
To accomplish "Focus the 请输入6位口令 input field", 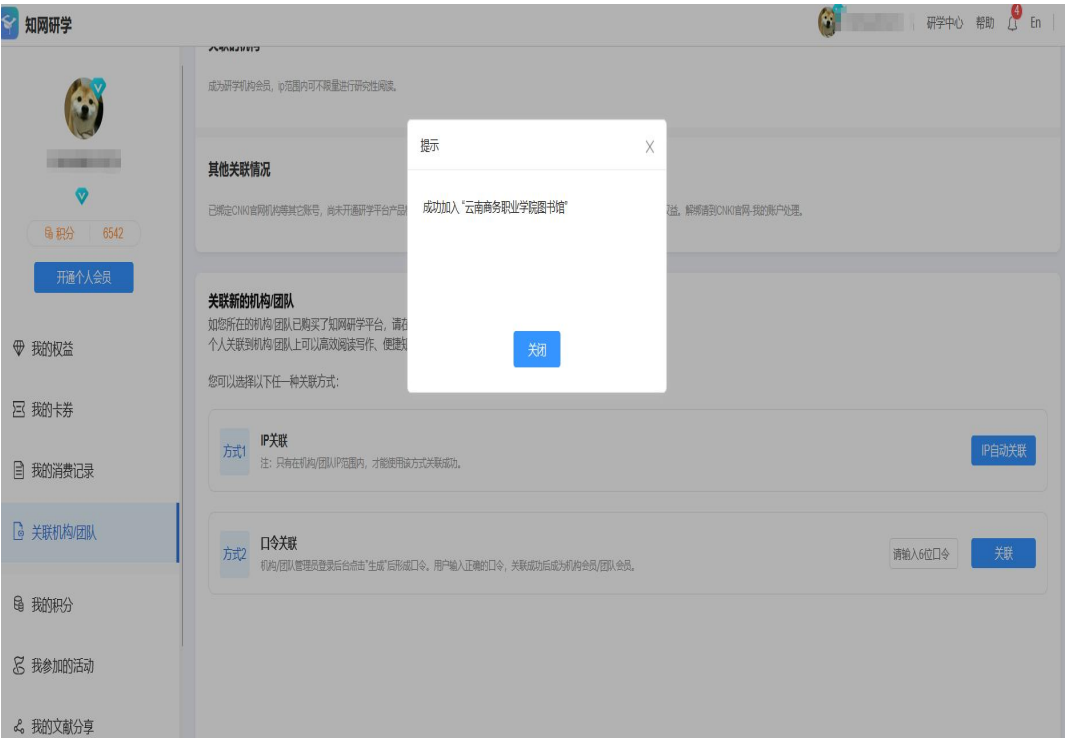I will [923, 554].
